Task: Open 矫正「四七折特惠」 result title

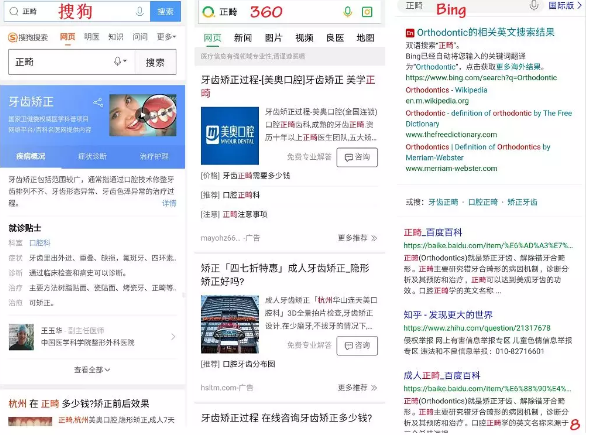Action: coord(285,275)
